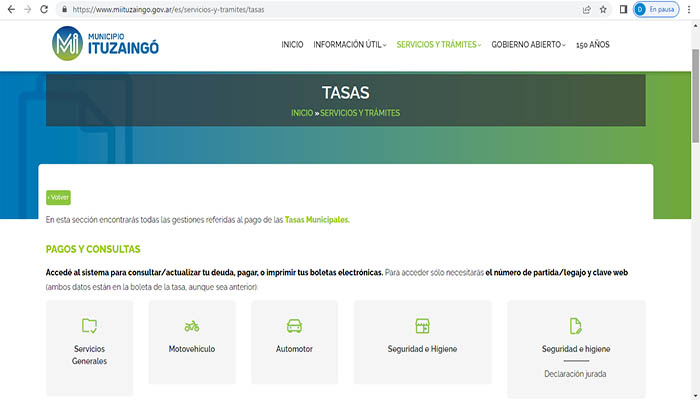Image resolution: width=700 pixels, height=400 pixels.
Task: Click the Municipio Ituzaingó logo
Action: tap(105, 44)
